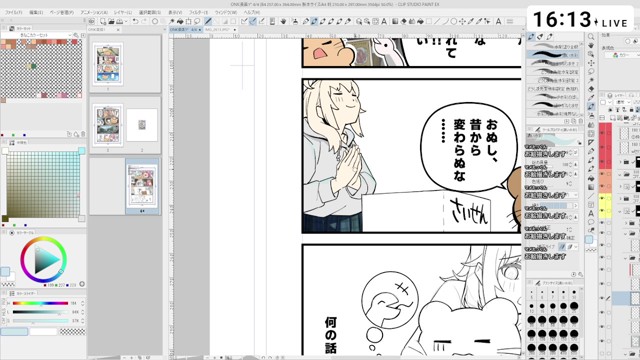Open dropdown arrow beside the save icon
This screenshot has height=360, width=640.
126,21
